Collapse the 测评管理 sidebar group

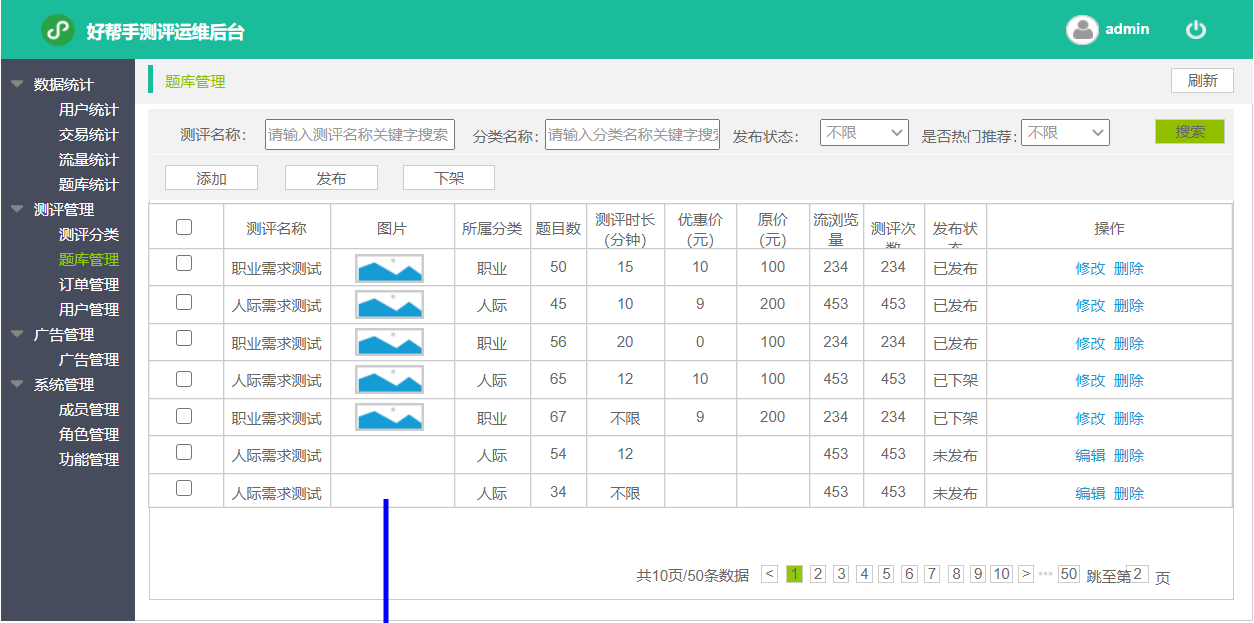17,209
